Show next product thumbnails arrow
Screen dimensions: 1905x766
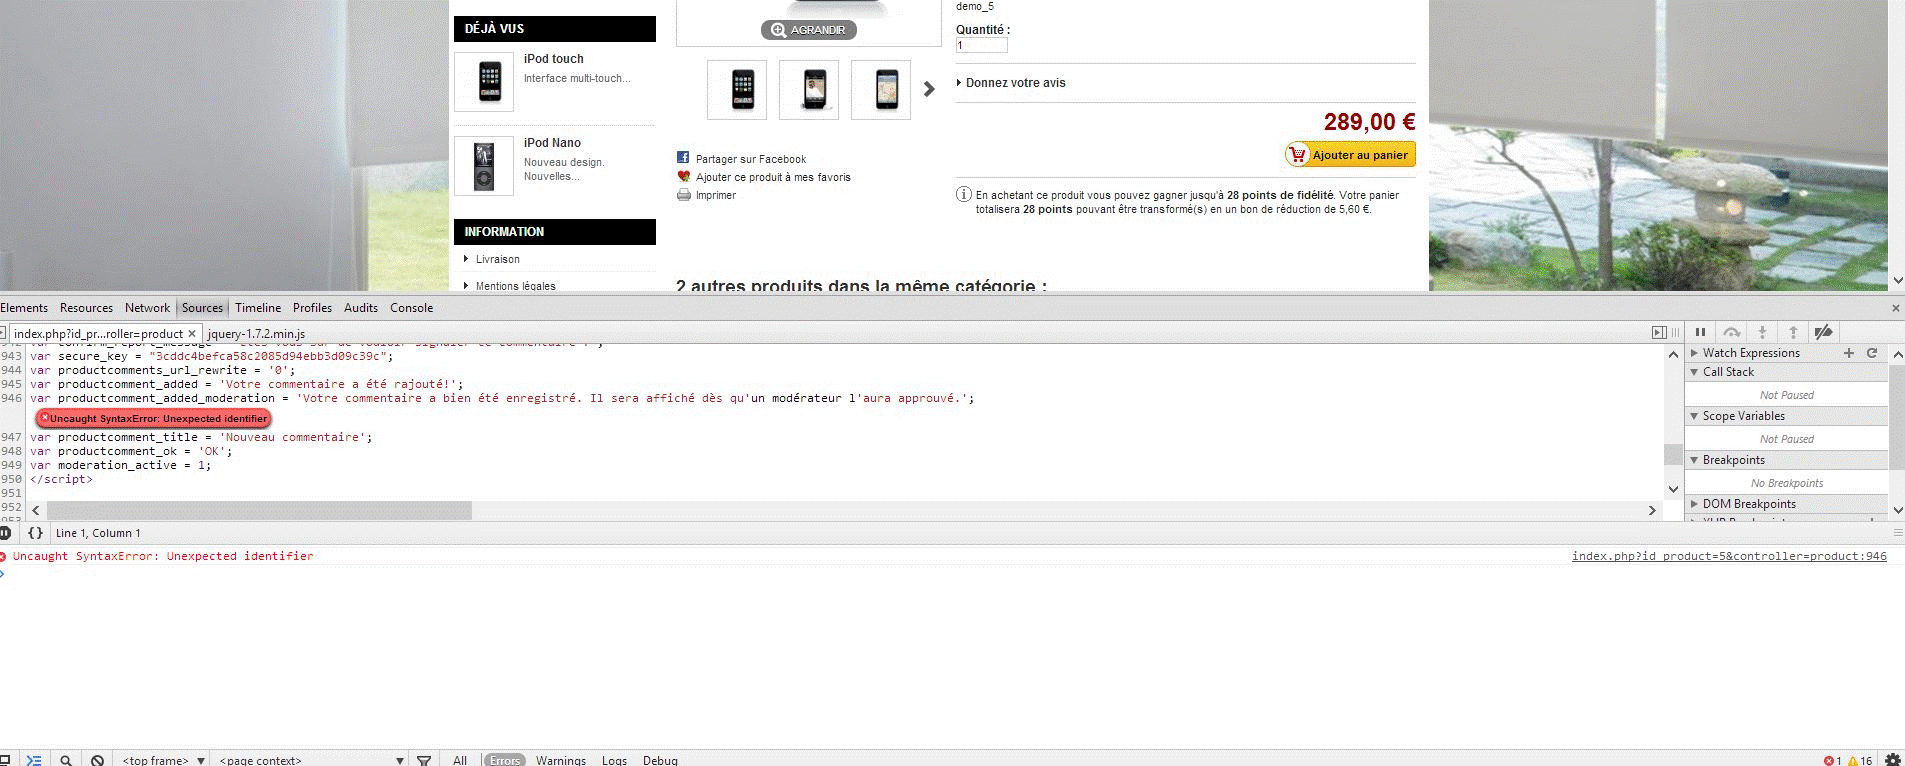point(929,89)
